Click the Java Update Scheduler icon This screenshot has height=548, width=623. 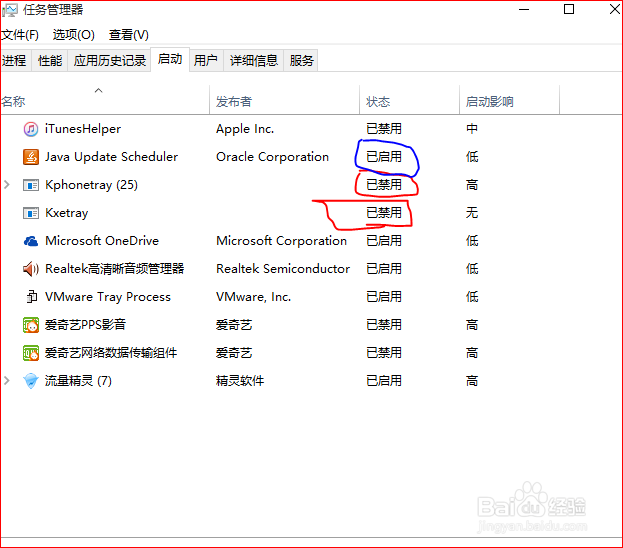(x=31, y=157)
